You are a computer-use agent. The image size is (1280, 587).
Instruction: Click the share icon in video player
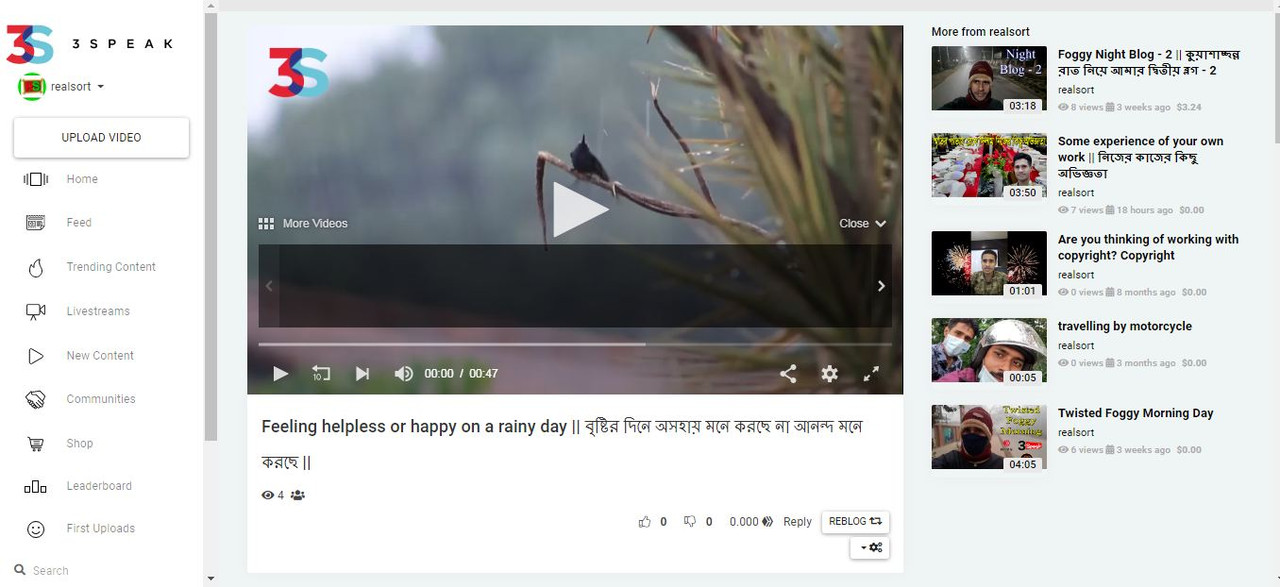pyautogui.click(x=788, y=373)
